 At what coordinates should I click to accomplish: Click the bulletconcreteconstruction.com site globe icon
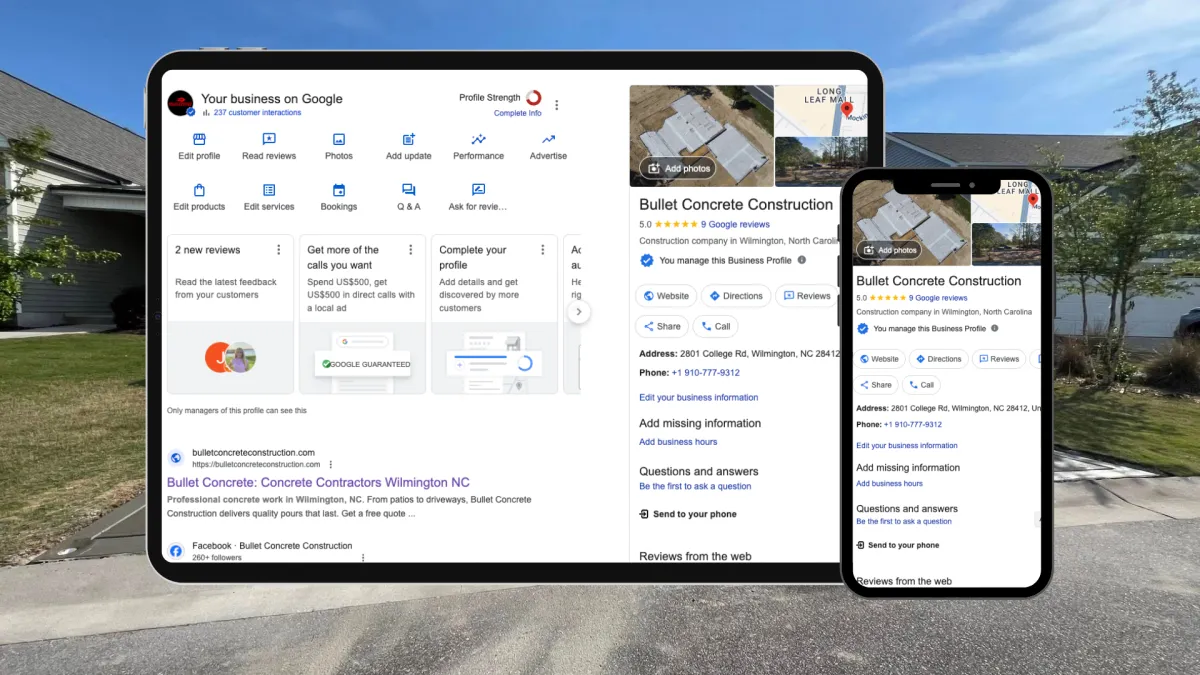(x=176, y=458)
